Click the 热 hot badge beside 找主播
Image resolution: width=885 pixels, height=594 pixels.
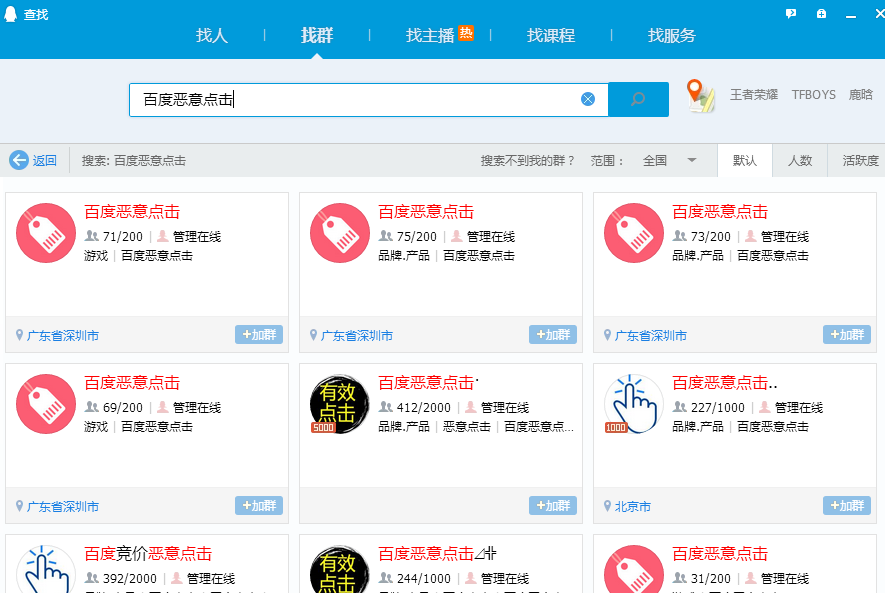pyautogui.click(x=466, y=33)
